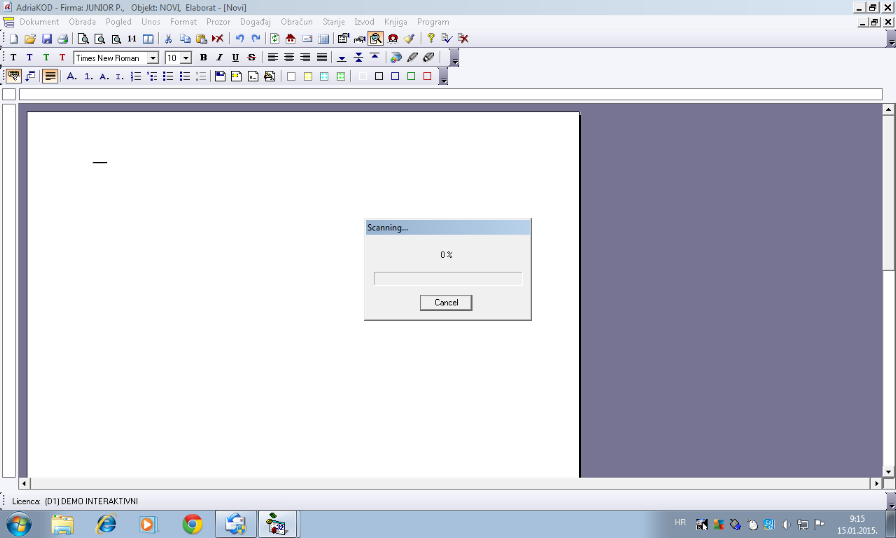The width and height of the screenshot is (896, 538).
Task: Save with the floppy disk icon
Action: [x=47, y=39]
